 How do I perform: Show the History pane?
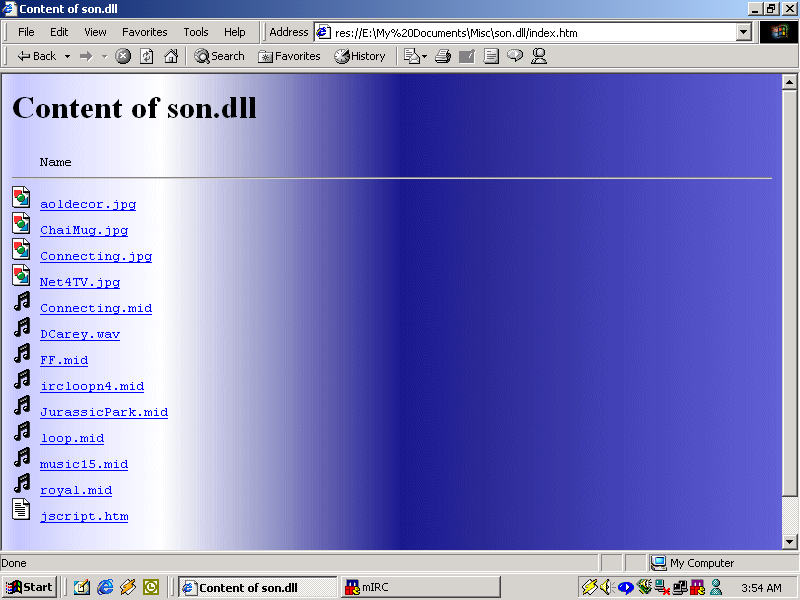click(x=360, y=56)
